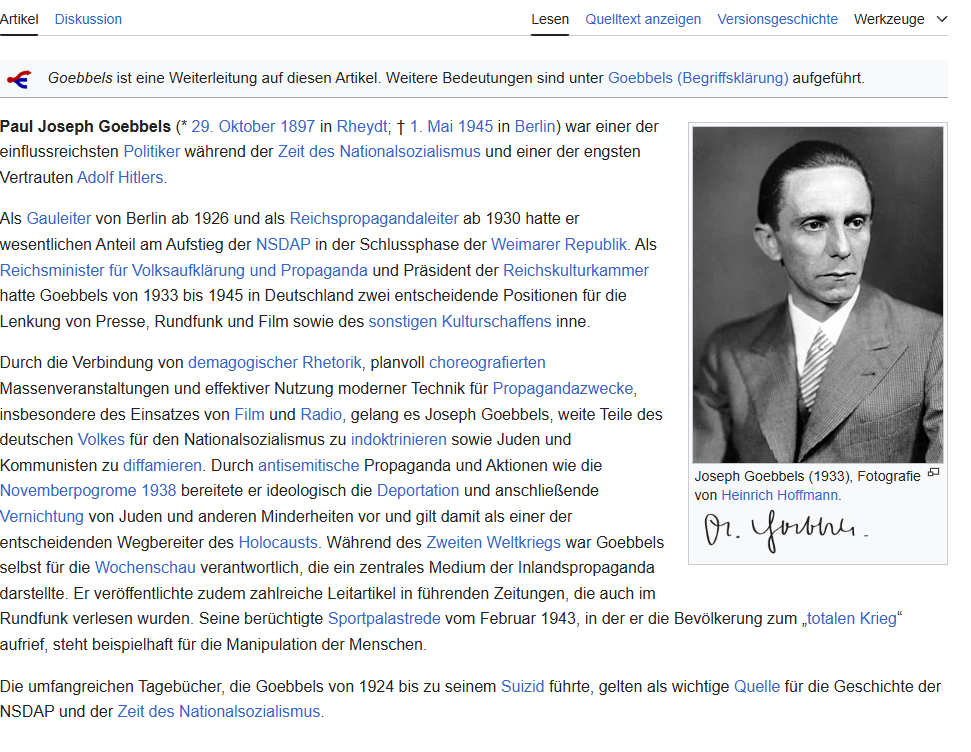This screenshot has width=971, height=752.
Task: Open the Lesen view tab
Action: pos(550,19)
